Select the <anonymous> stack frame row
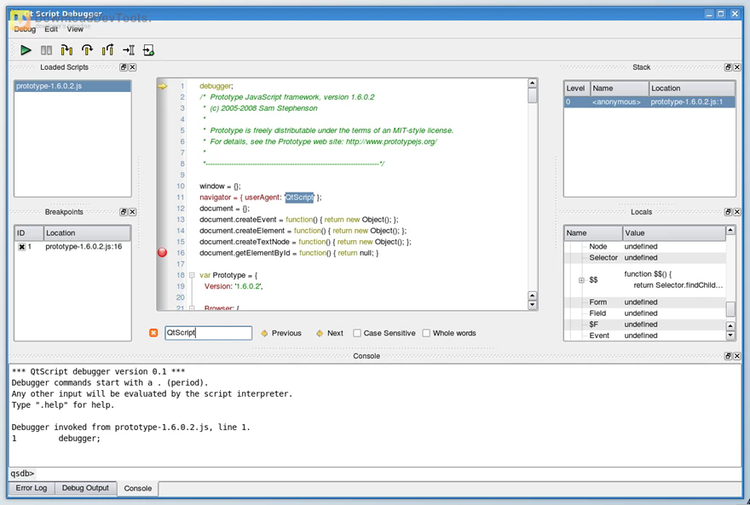This screenshot has height=505, width=750. click(x=649, y=102)
